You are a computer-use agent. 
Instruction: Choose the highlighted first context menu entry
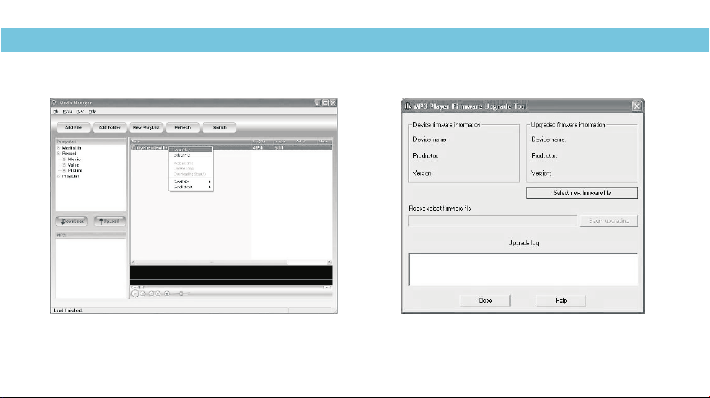click(191, 149)
